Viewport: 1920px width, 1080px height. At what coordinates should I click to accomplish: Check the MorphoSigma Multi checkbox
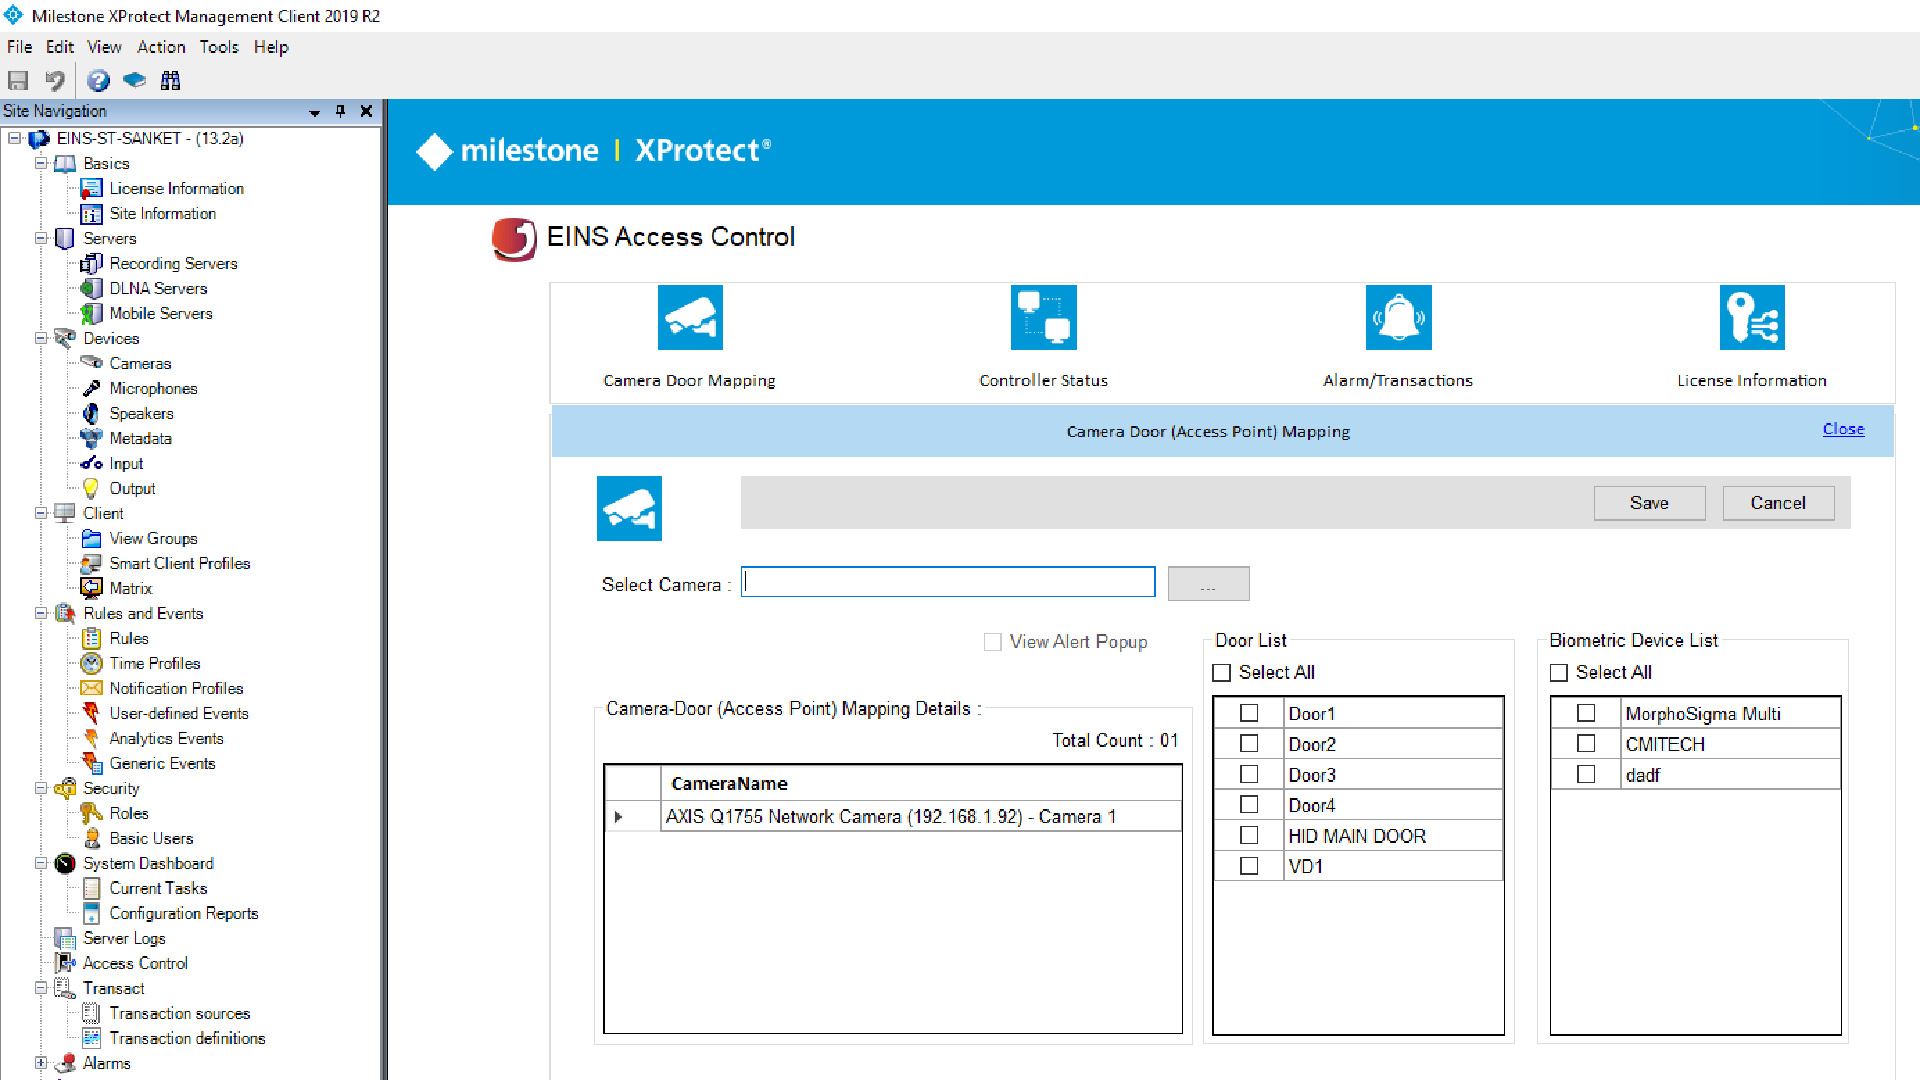tap(1586, 713)
